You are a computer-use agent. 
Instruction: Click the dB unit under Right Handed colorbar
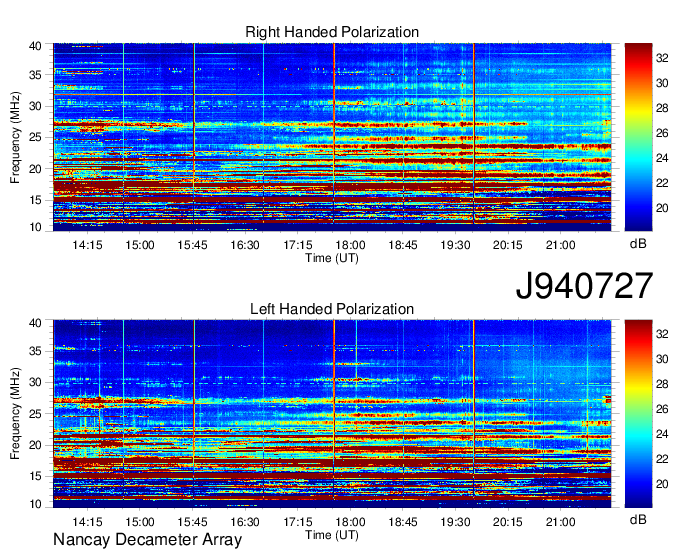[x=638, y=244]
